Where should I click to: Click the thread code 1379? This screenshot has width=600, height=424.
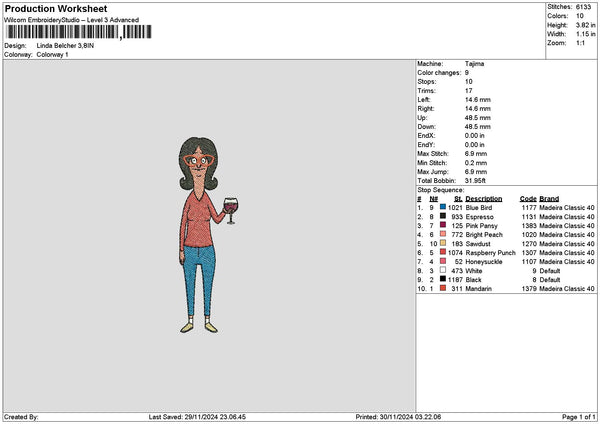pyautogui.click(x=529, y=289)
